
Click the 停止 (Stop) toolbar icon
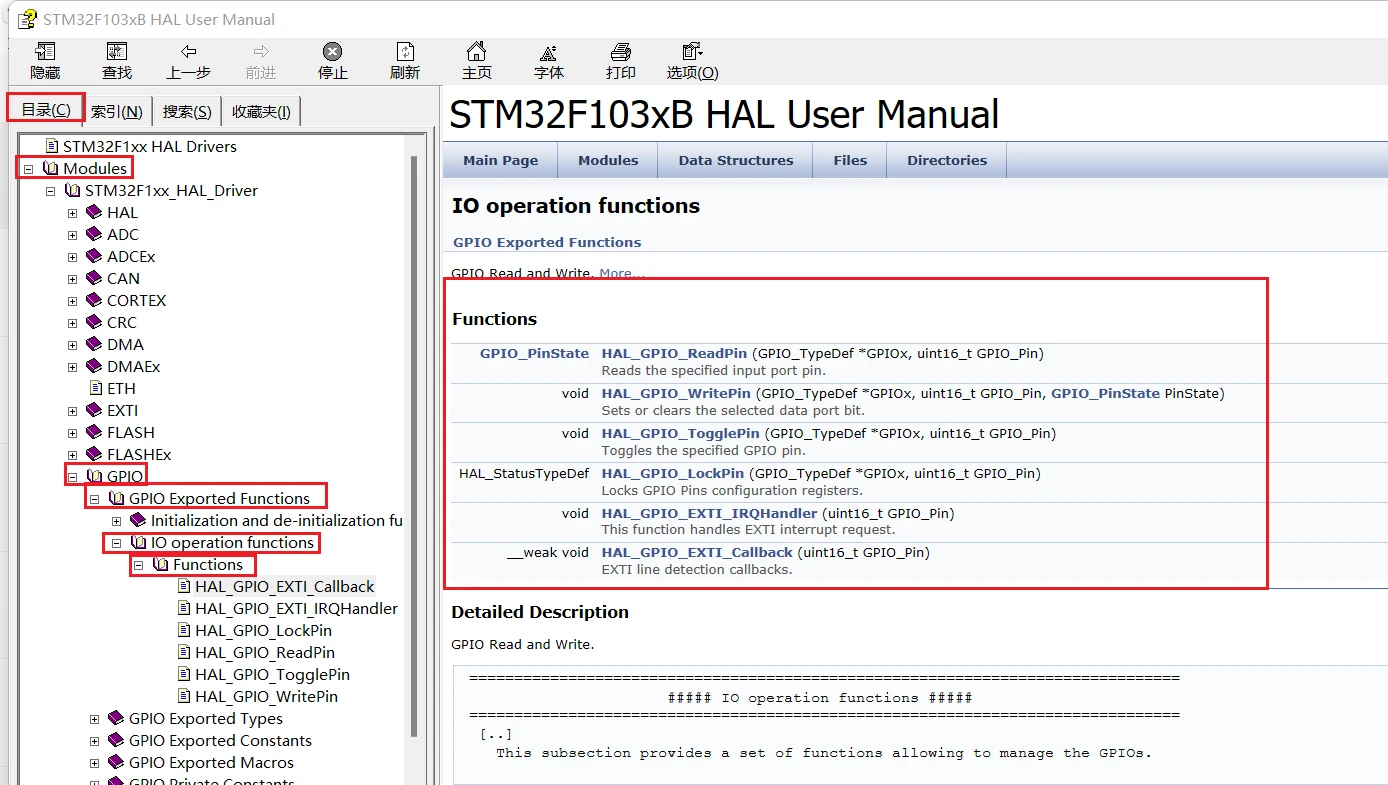tap(333, 52)
